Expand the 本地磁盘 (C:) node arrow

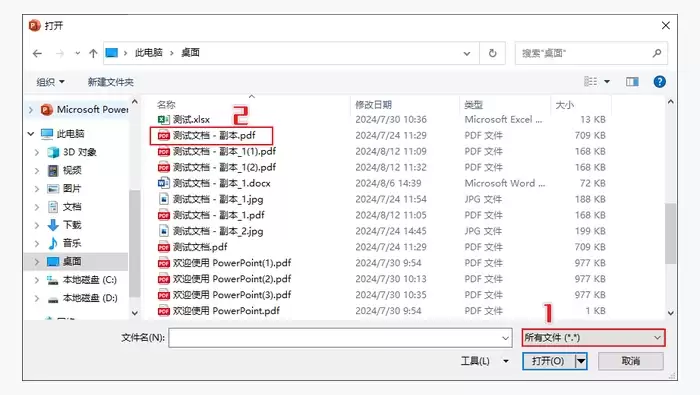[37, 280]
